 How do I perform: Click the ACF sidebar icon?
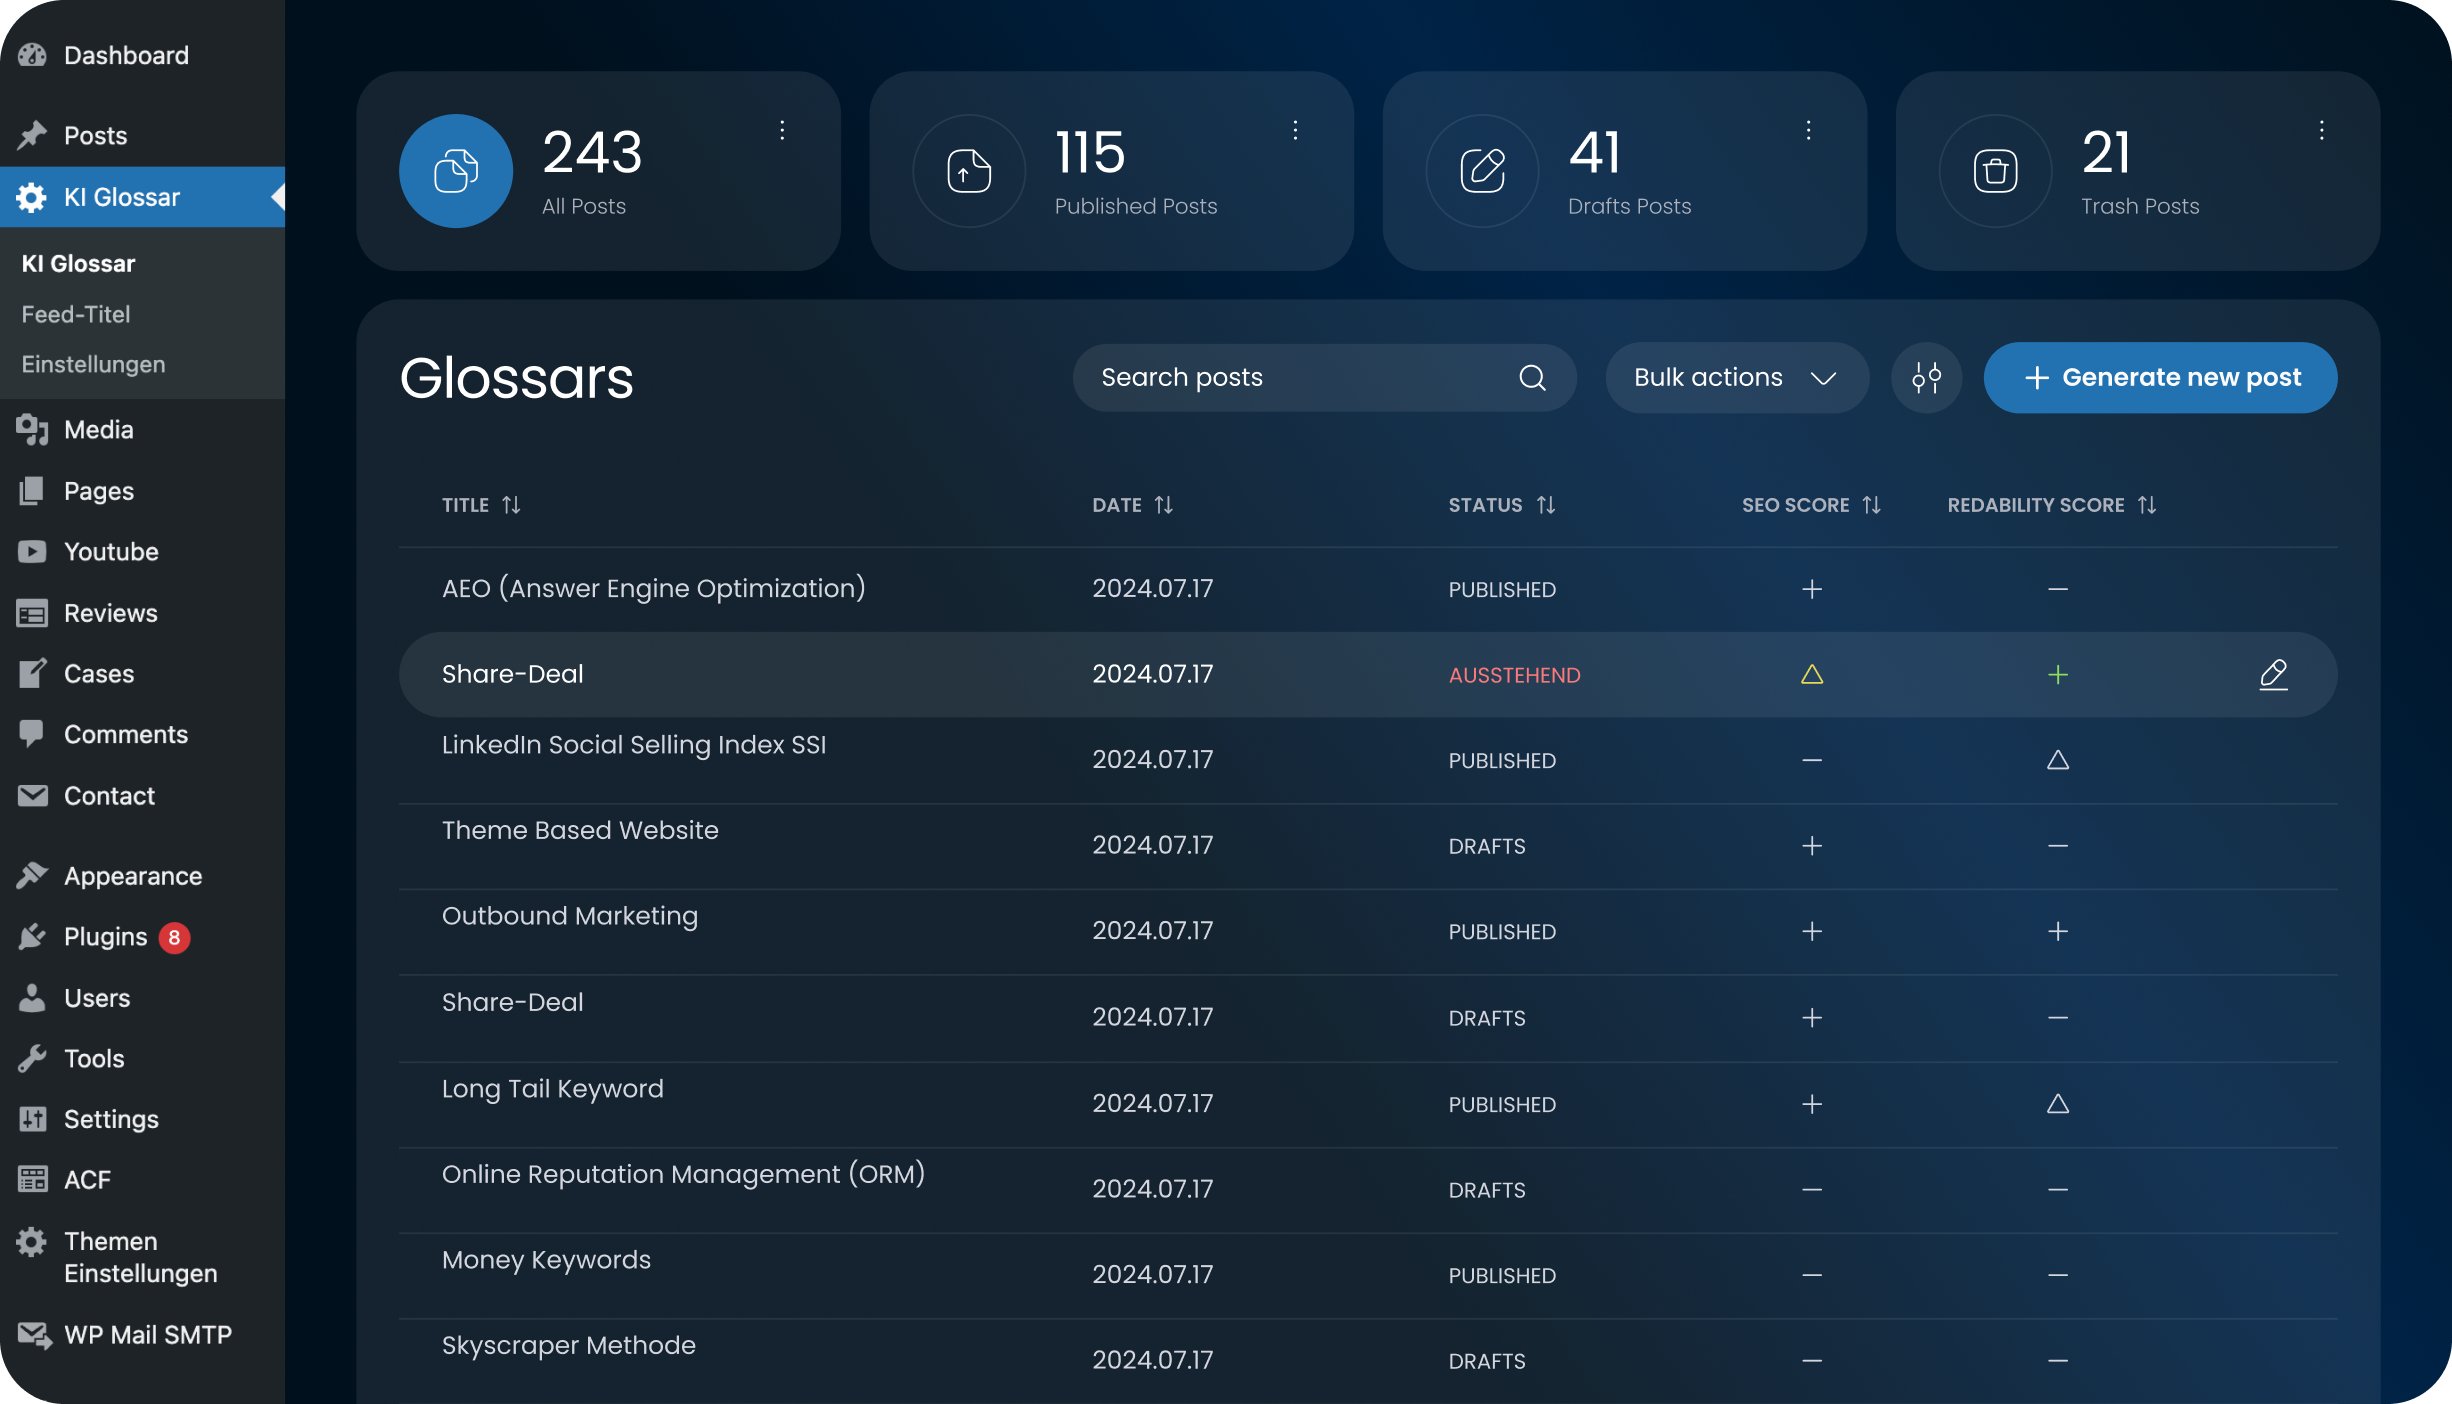point(32,1180)
